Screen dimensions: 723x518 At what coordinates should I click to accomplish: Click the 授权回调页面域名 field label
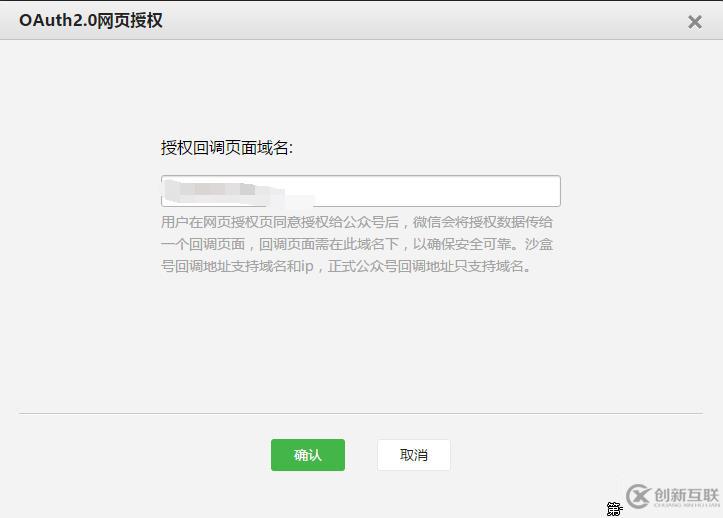coord(226,148)
